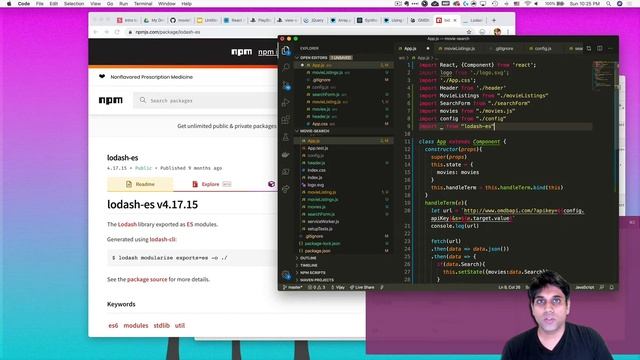Split the editor with the split icon

[600, 48]
